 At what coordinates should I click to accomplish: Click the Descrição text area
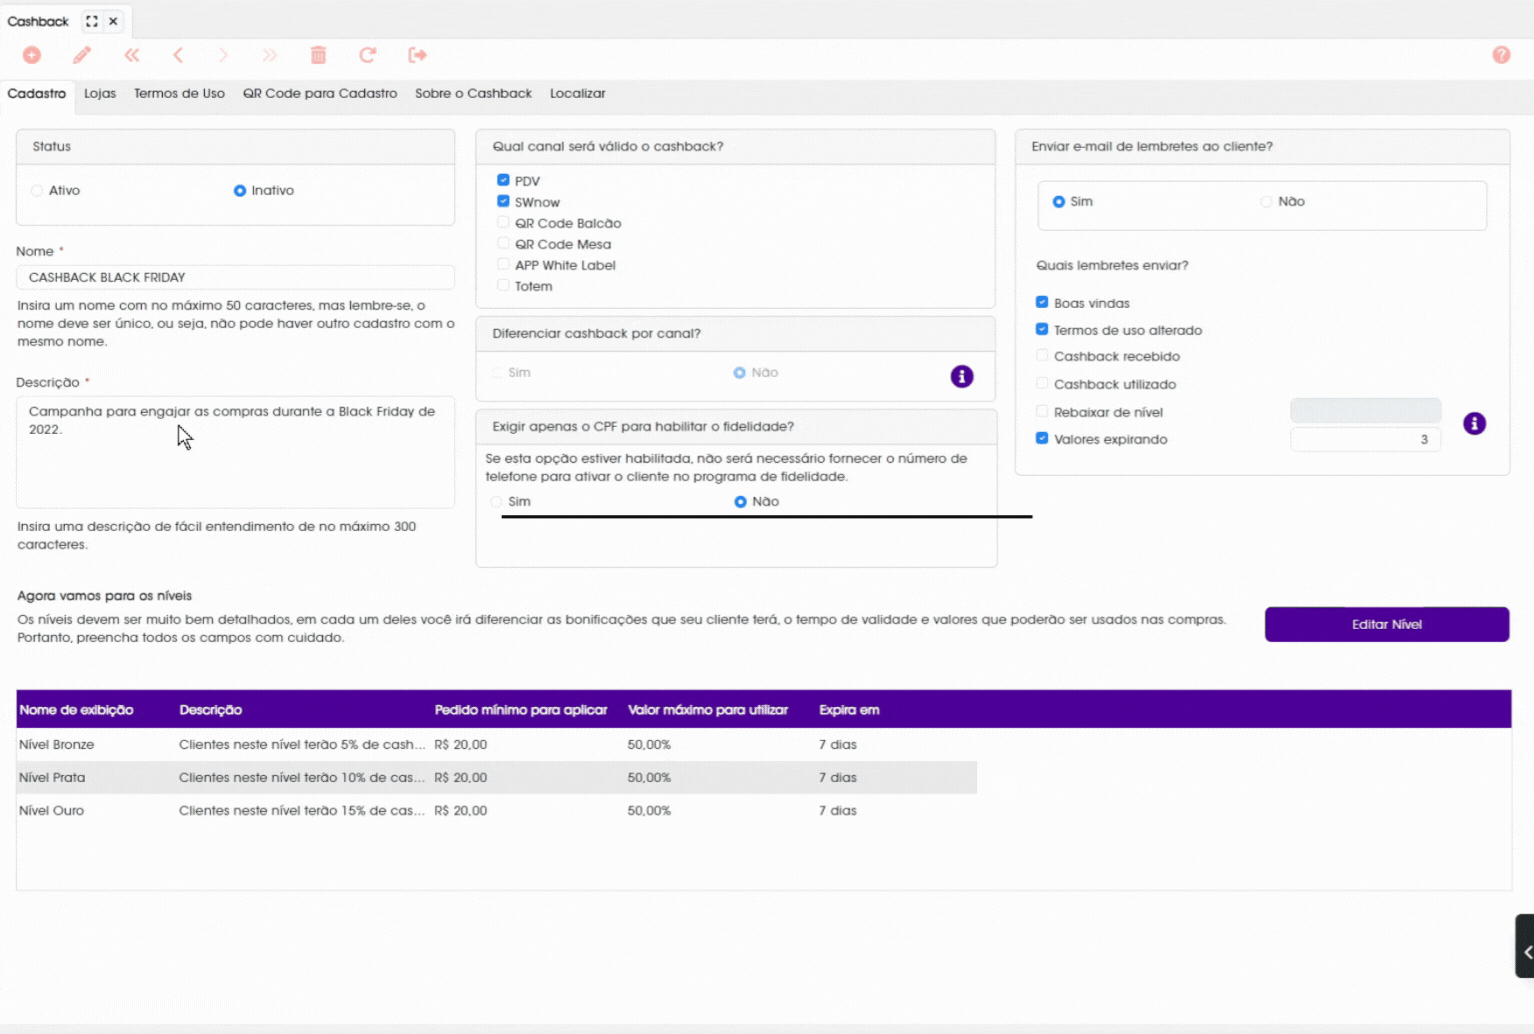pos(235,452)
